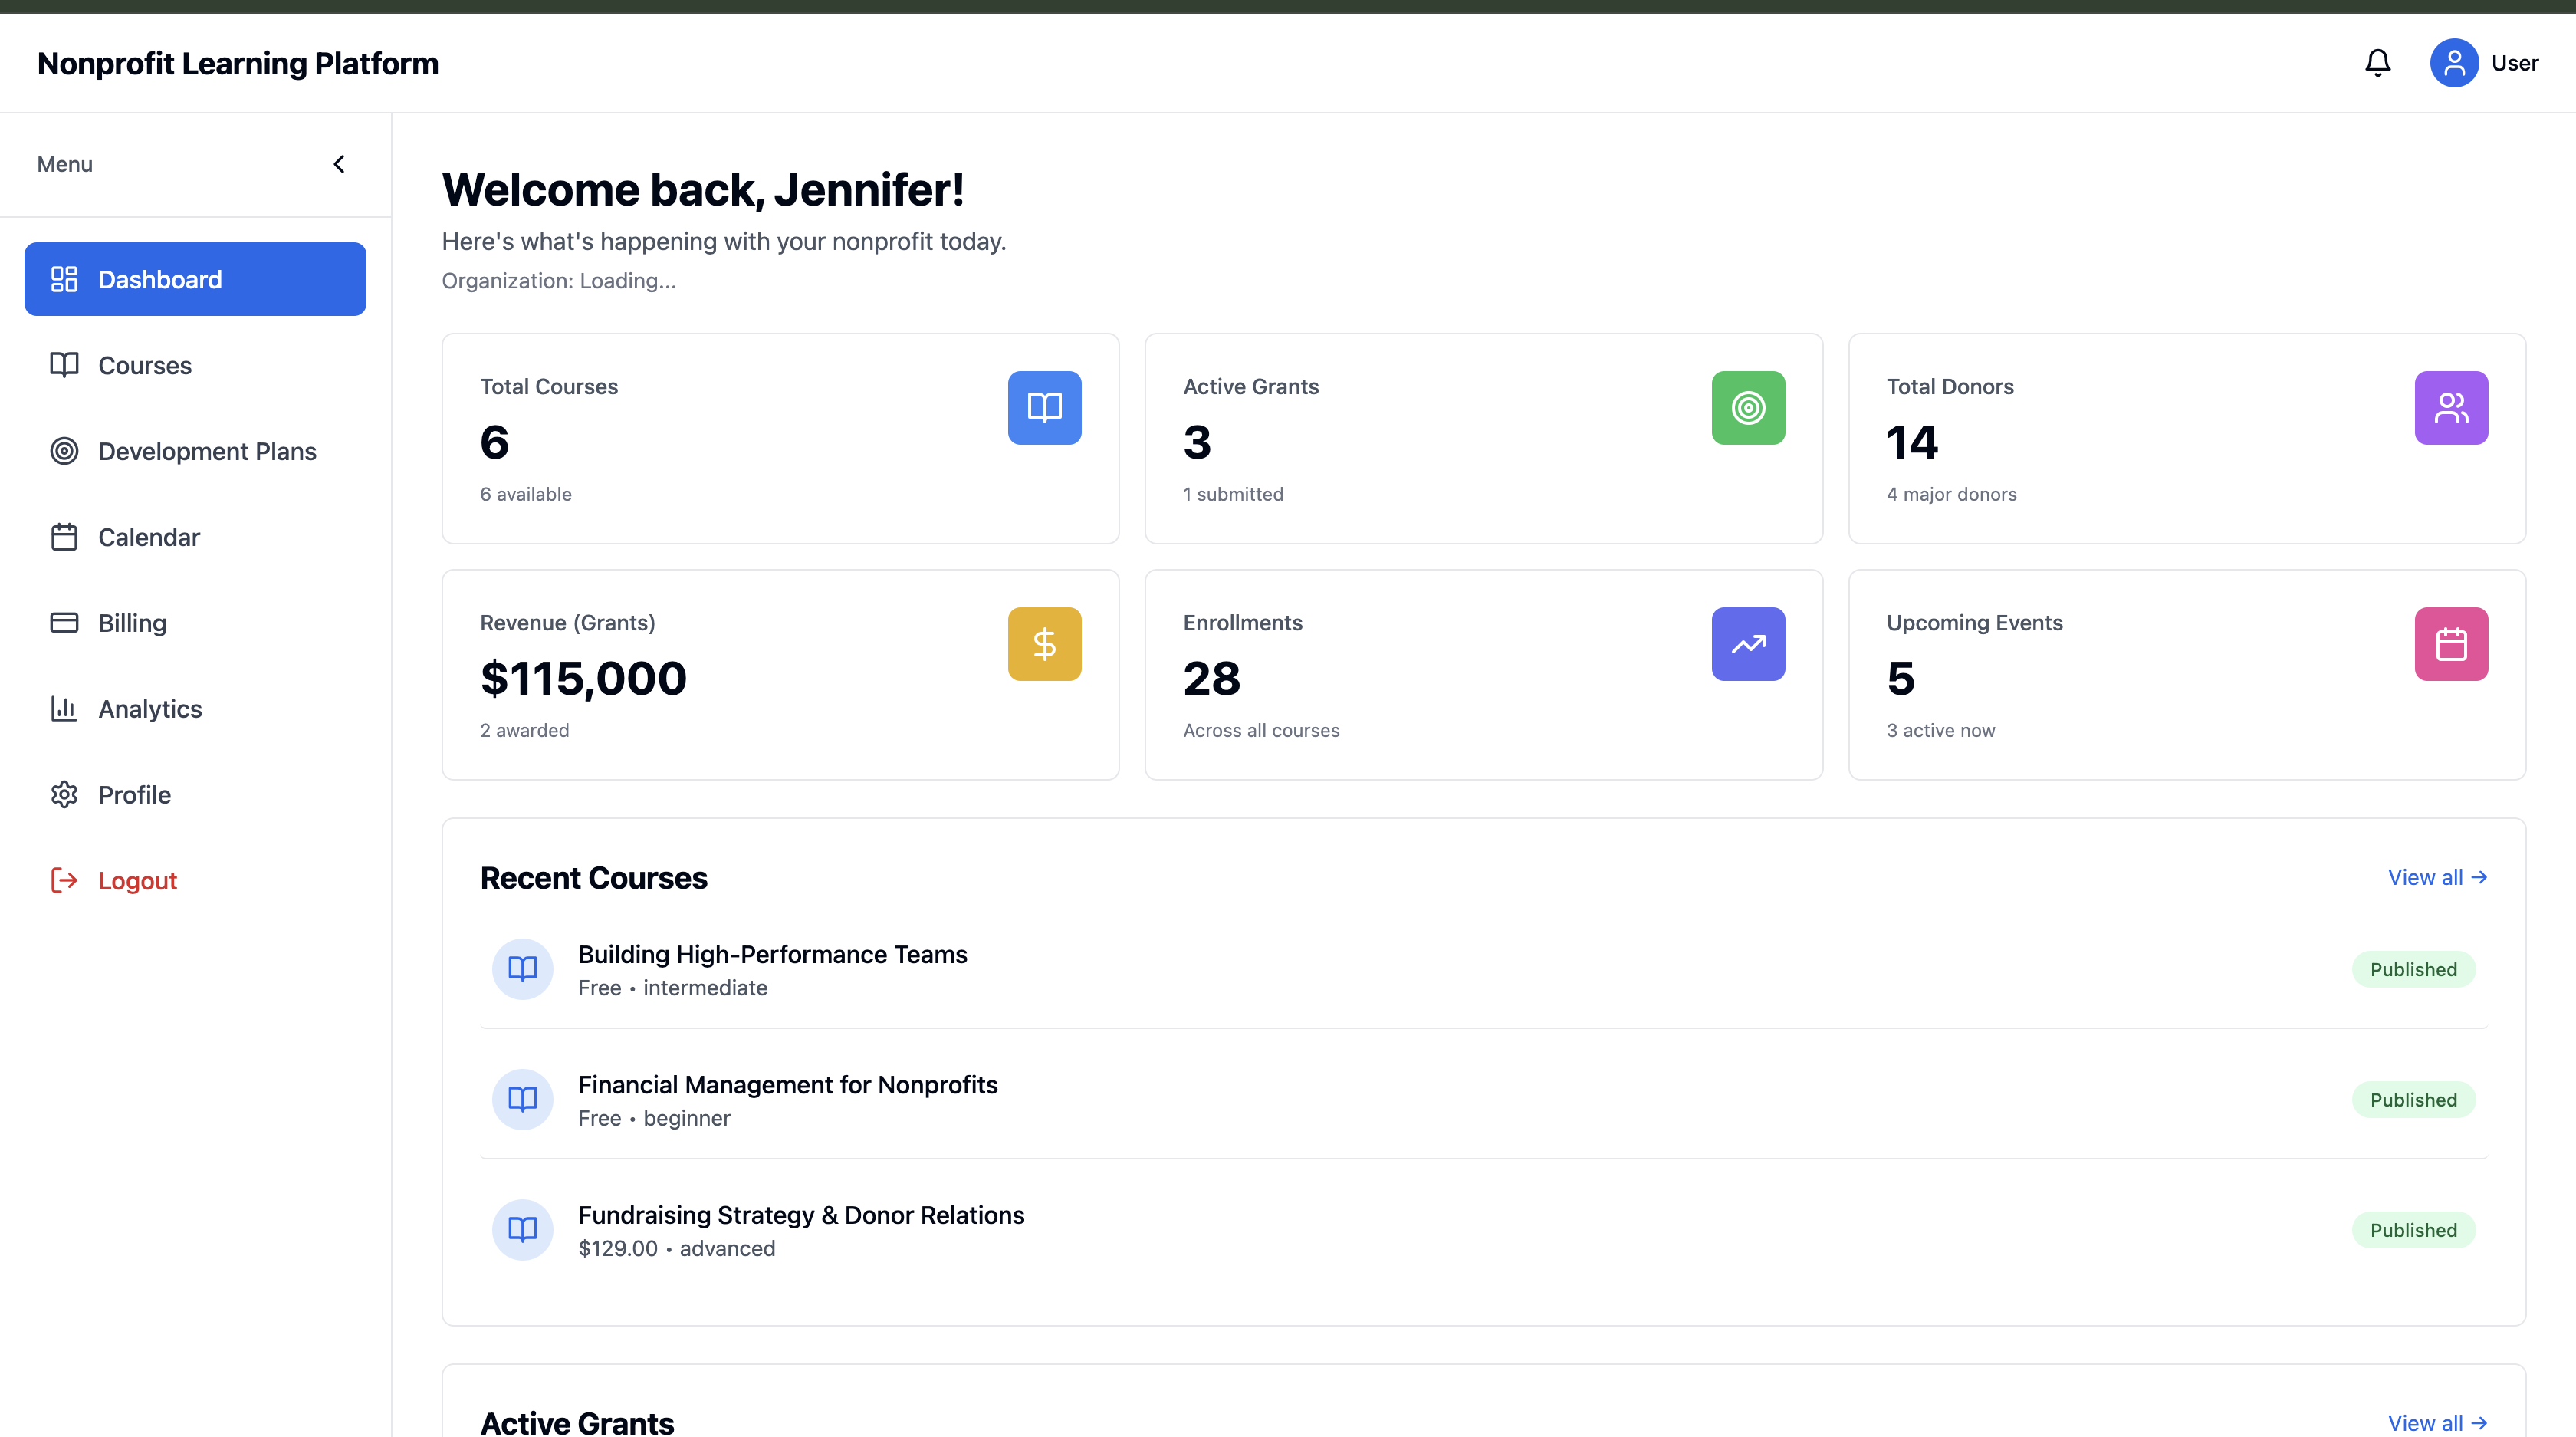
Task: Open Fundraising Strategy & Donor Relations course
Action: click(x=800, y=1215)
